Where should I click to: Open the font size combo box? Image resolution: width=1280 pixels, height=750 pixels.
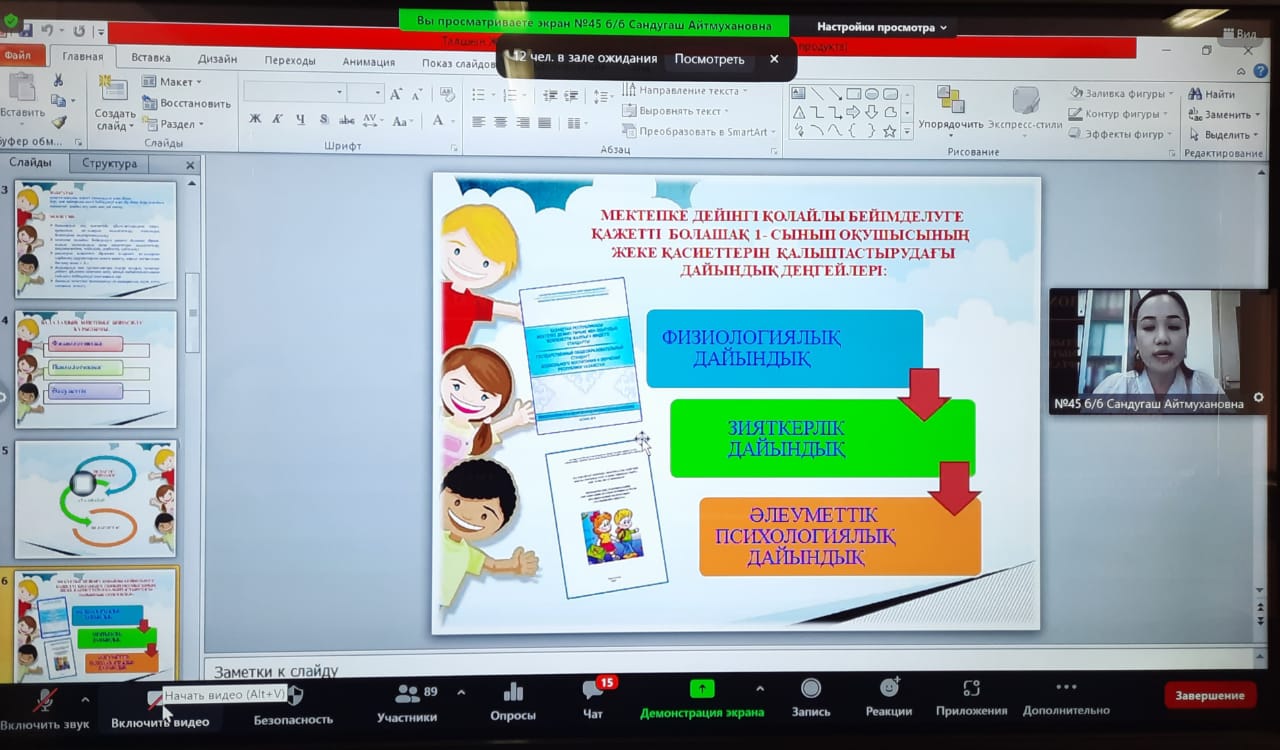coord(365,93)
